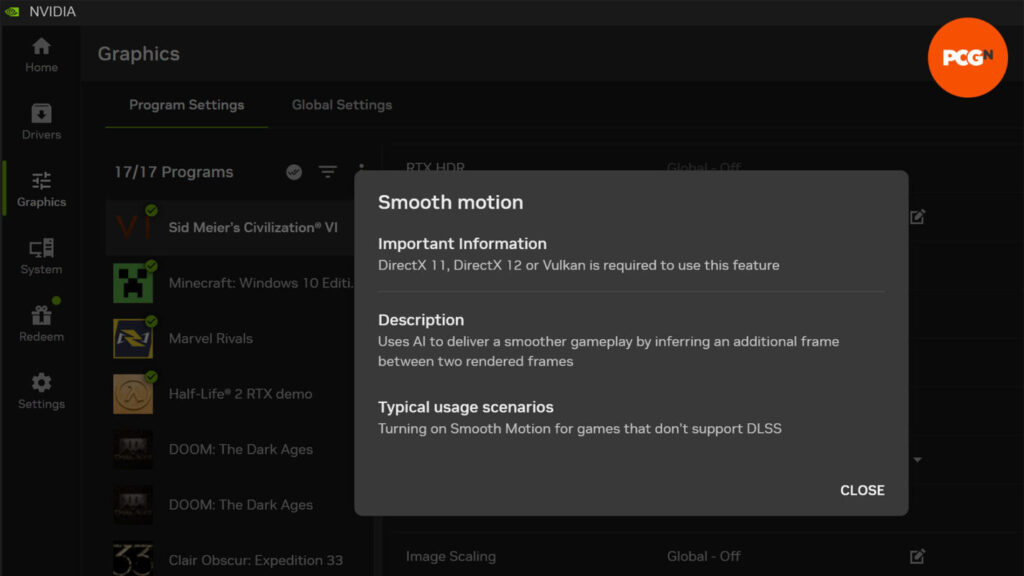Select Sid Meier's Civilization VI program
Image resolution: width=1024 pixels, height=576 pixels.
(x=230, y=227)
